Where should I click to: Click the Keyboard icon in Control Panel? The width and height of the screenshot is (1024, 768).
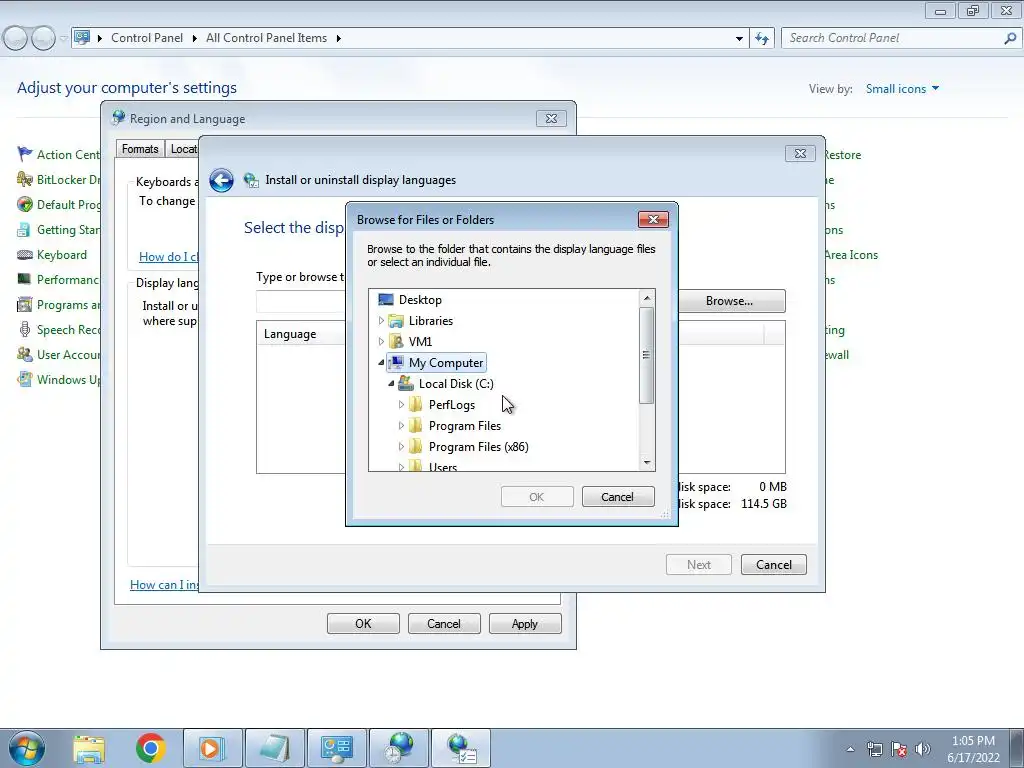[x=25, y=255]
